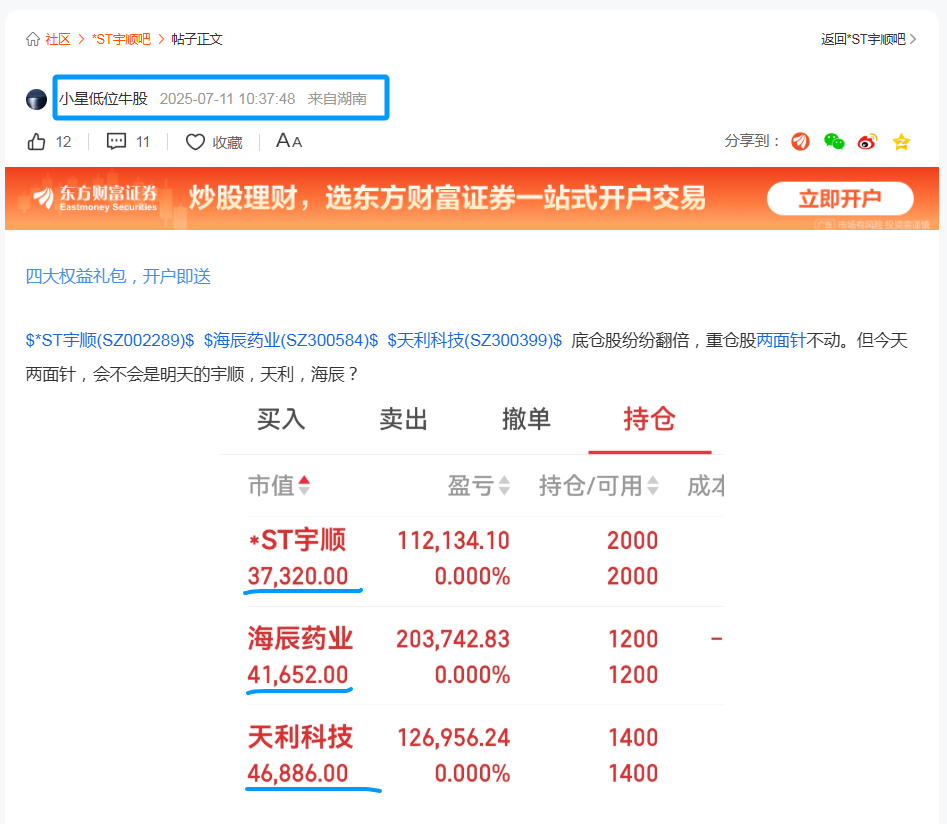
Task: Sort holdings by 市值 column arrow
Action: pyautogui.click(x=304, y=485)
